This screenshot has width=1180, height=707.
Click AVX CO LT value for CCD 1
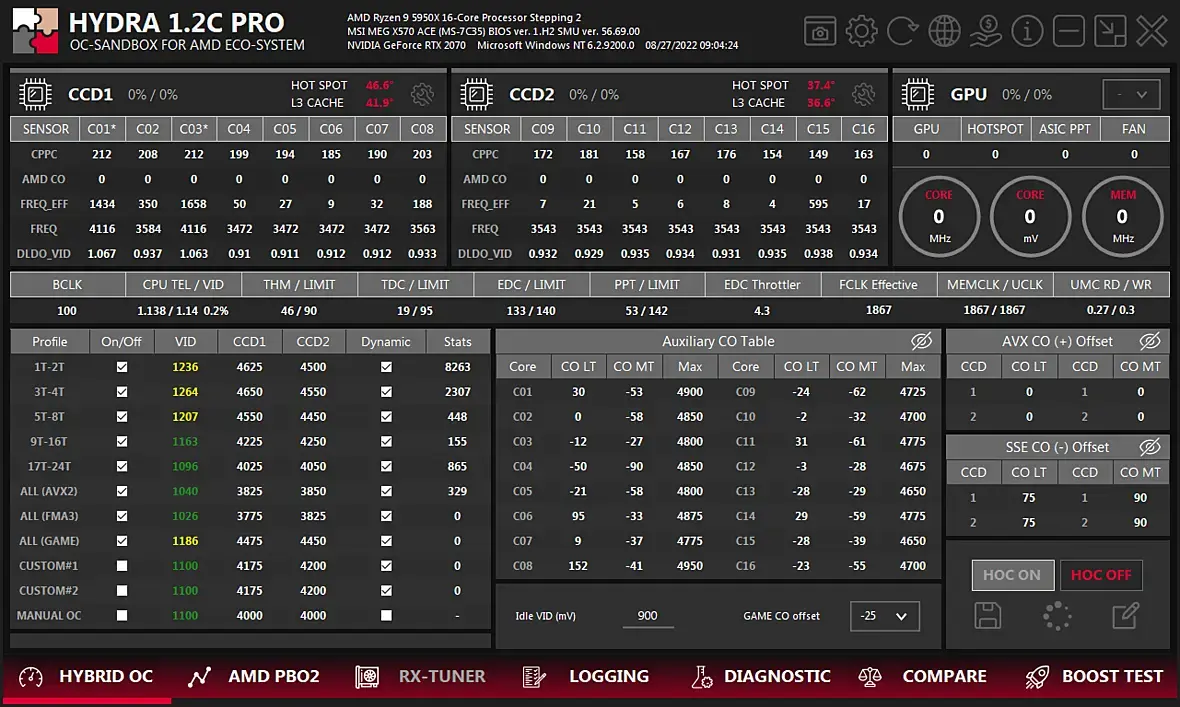point(1029,392)
